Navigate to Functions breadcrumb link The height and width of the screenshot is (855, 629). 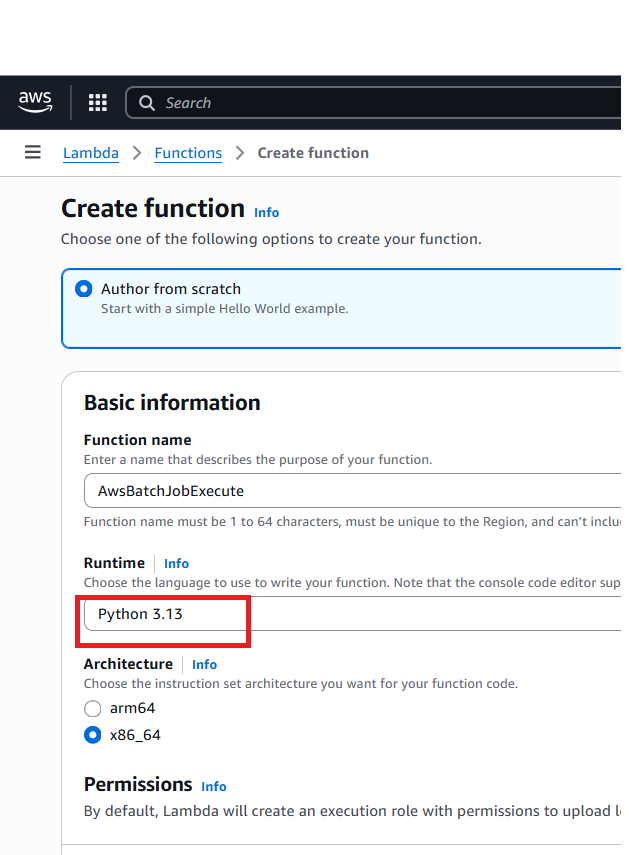tap(188, 153)
